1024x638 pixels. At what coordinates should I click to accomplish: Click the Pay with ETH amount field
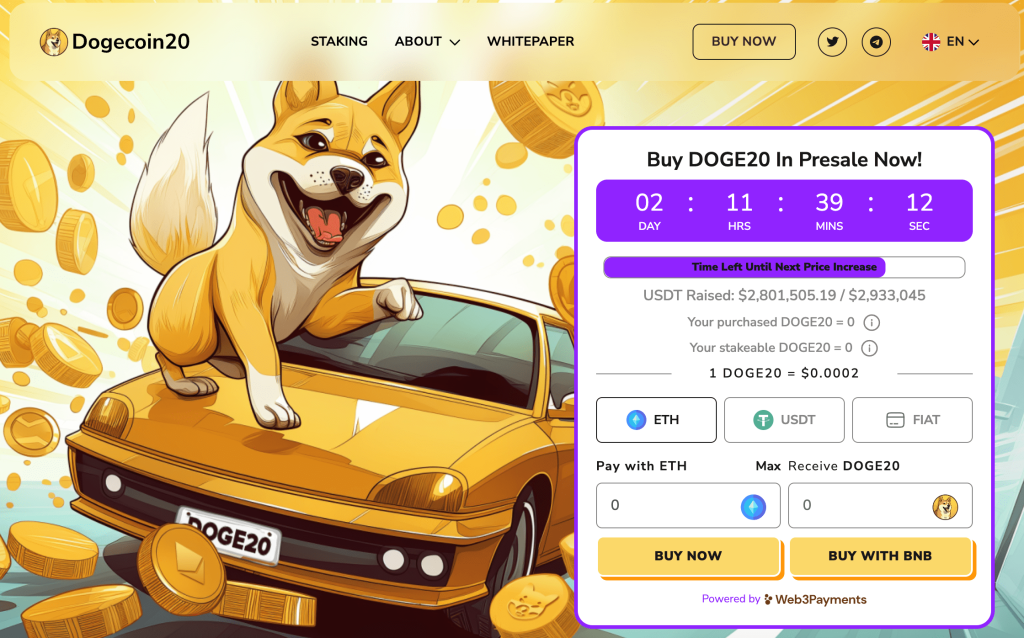point(688,505)
